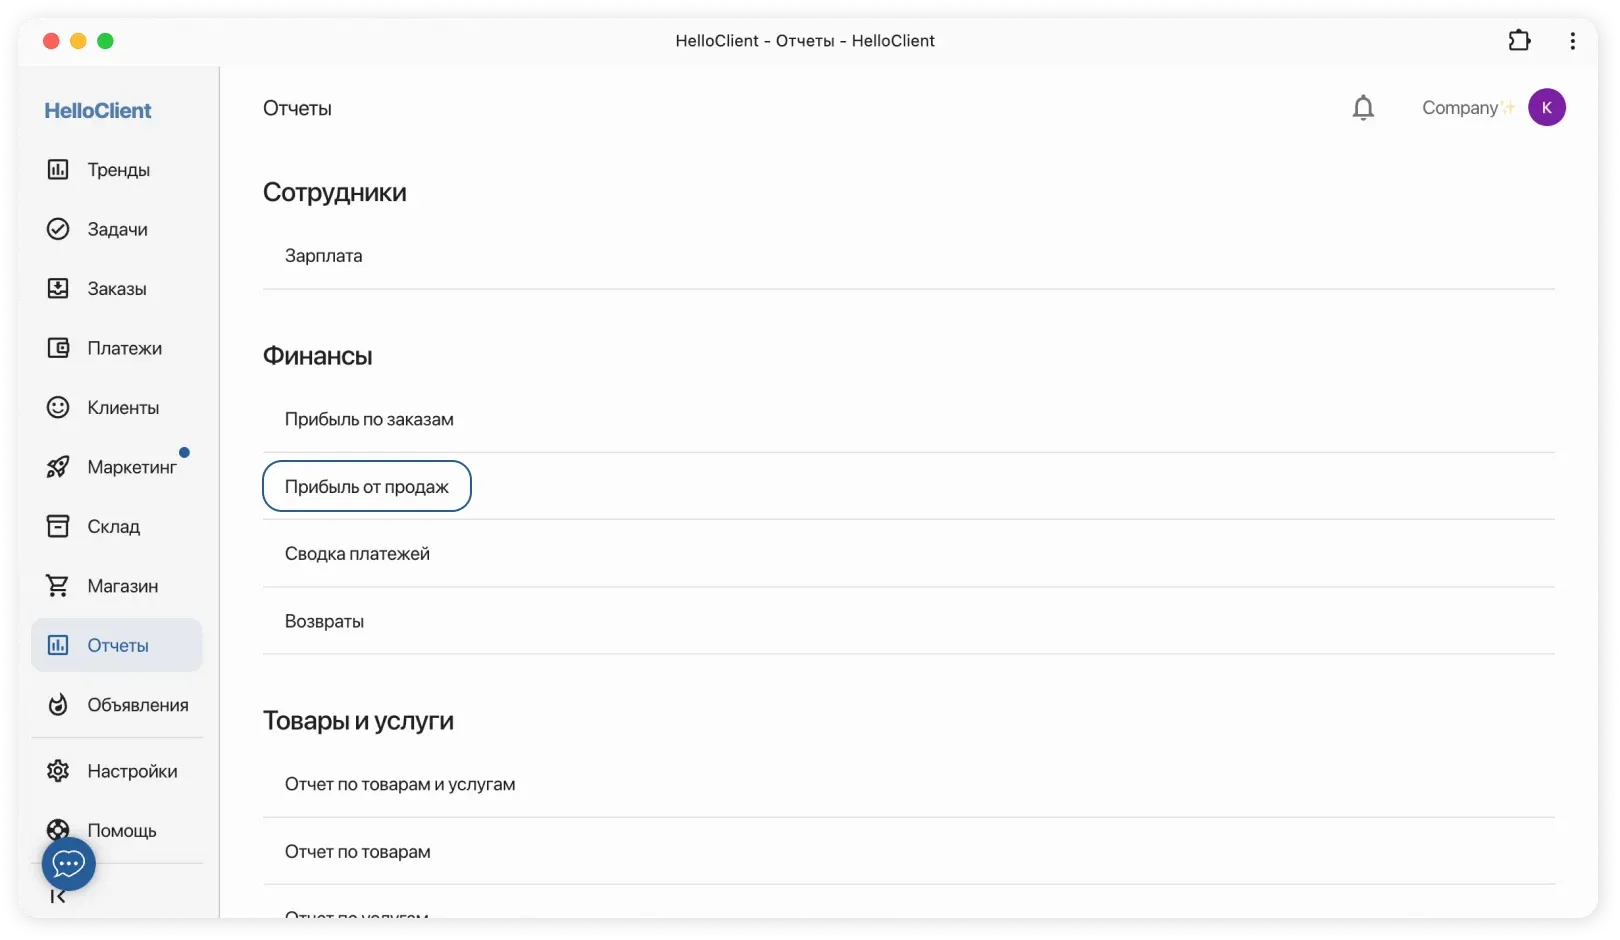Navigate to Клиенты section

coord(123,408)
